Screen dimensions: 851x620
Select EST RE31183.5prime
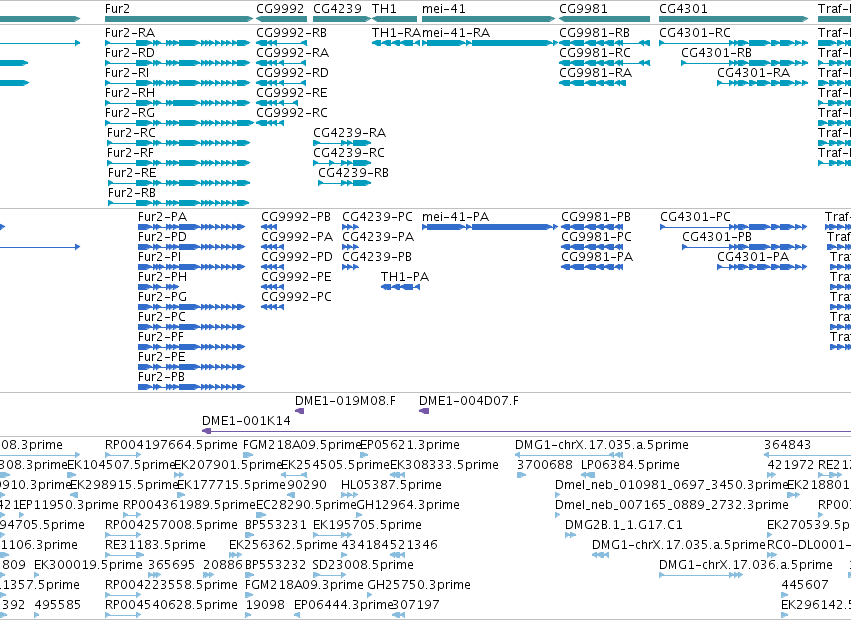155,545
